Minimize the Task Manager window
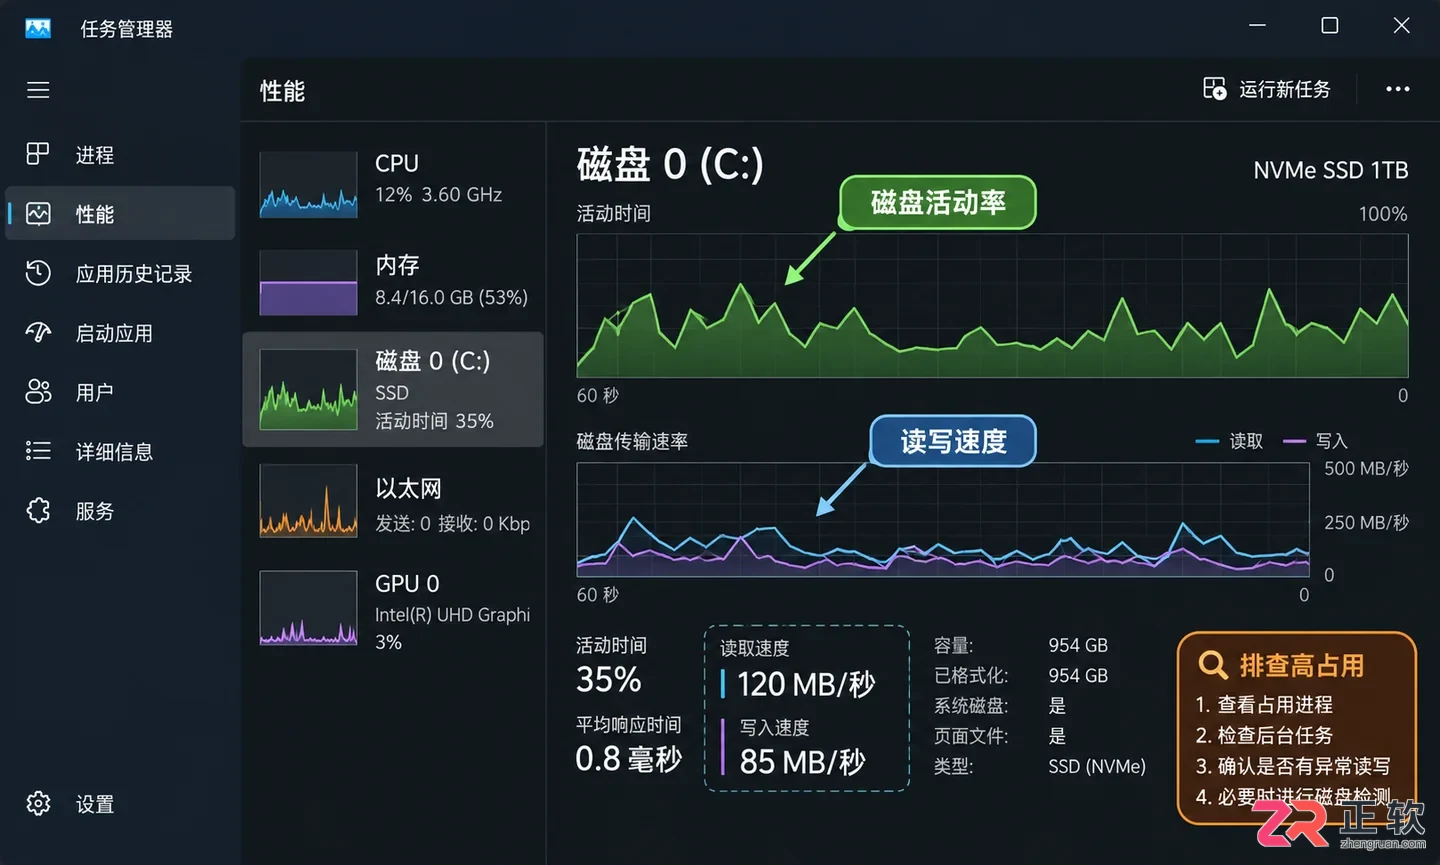Image resolution: width=1440 pixels, height=865 pixels. [1258, 25]
